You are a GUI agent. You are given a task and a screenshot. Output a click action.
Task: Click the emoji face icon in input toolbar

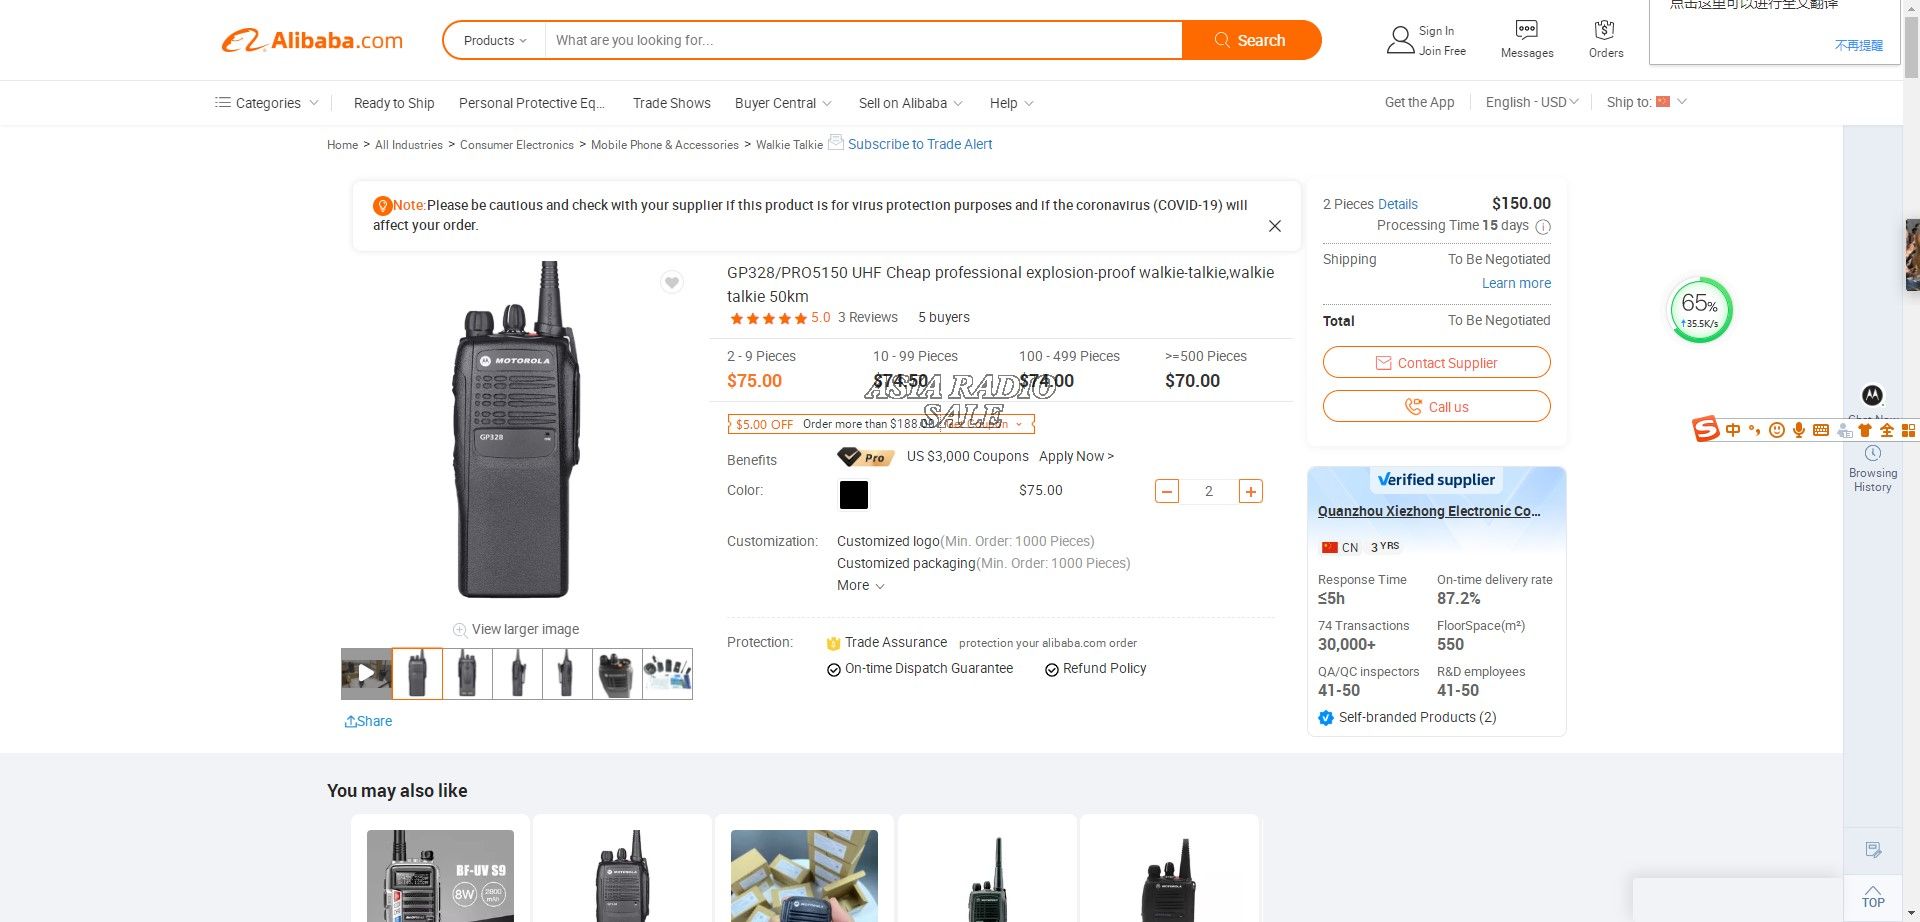(1777, 430)
